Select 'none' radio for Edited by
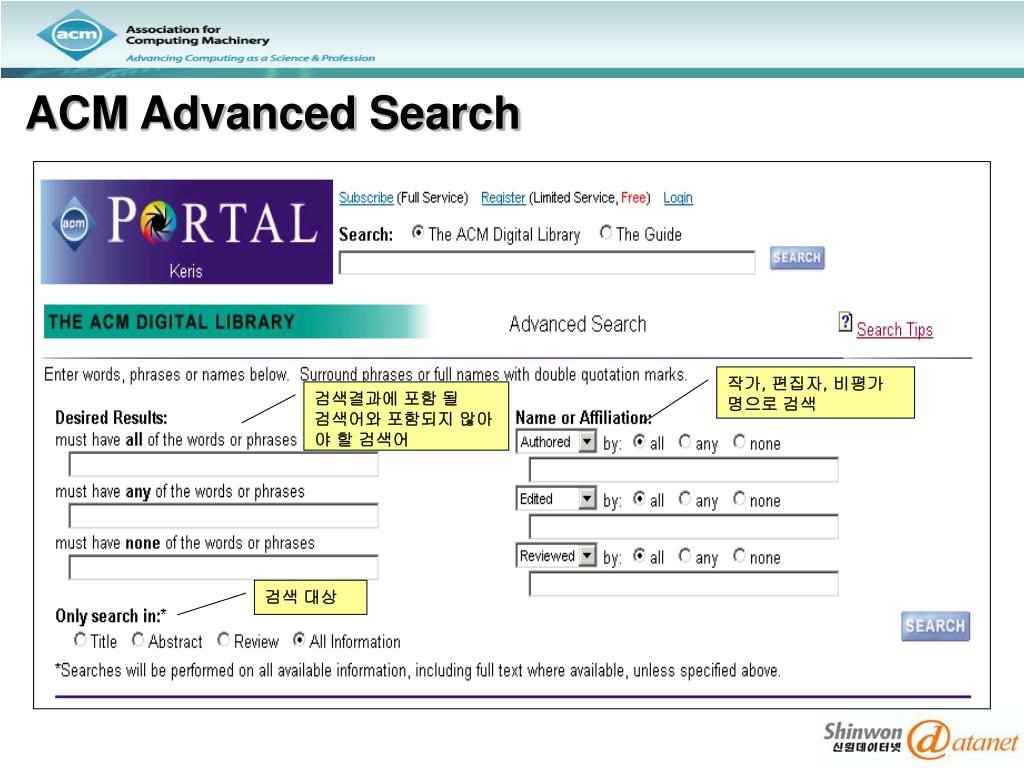This screenshot has height=768, width=1024. point(739,499)
